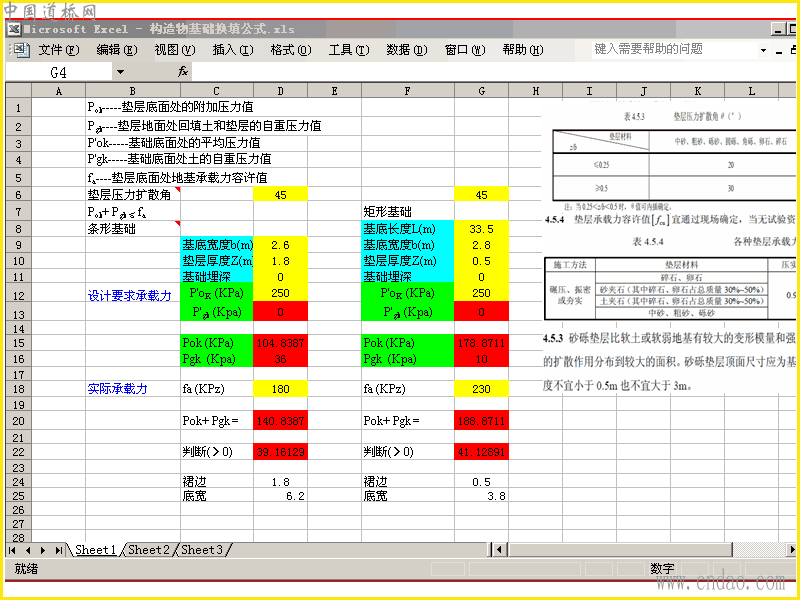Image resolution: width=800 pixels, height=600 pixels.
Task: Click the previous sheet tab arrow
Action: coord(28,550)
